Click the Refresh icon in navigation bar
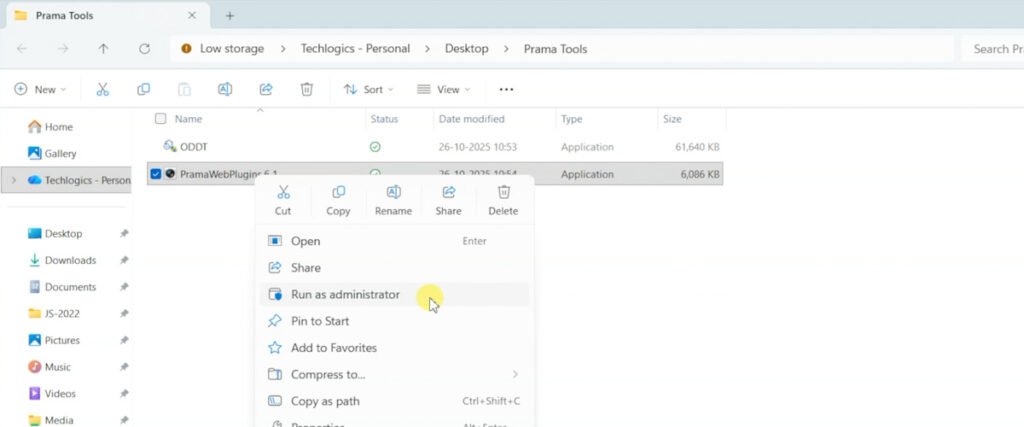This screenshot has width=1024, height=427. 145,48
